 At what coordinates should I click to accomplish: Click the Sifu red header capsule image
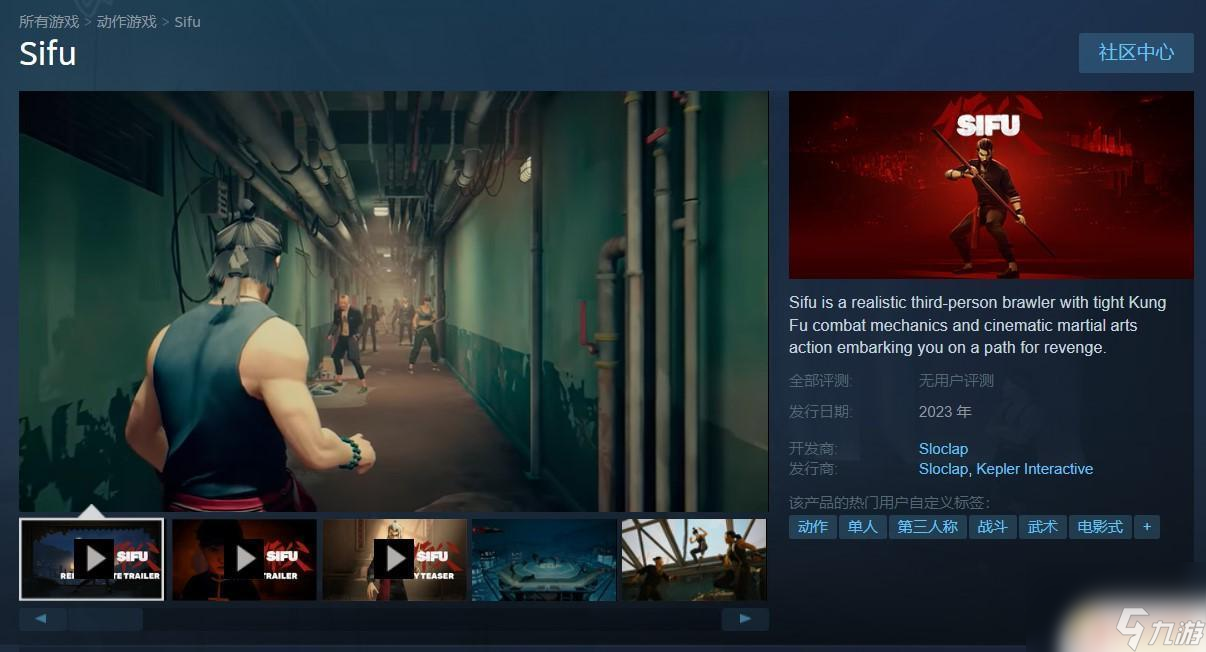click(991, 185)
